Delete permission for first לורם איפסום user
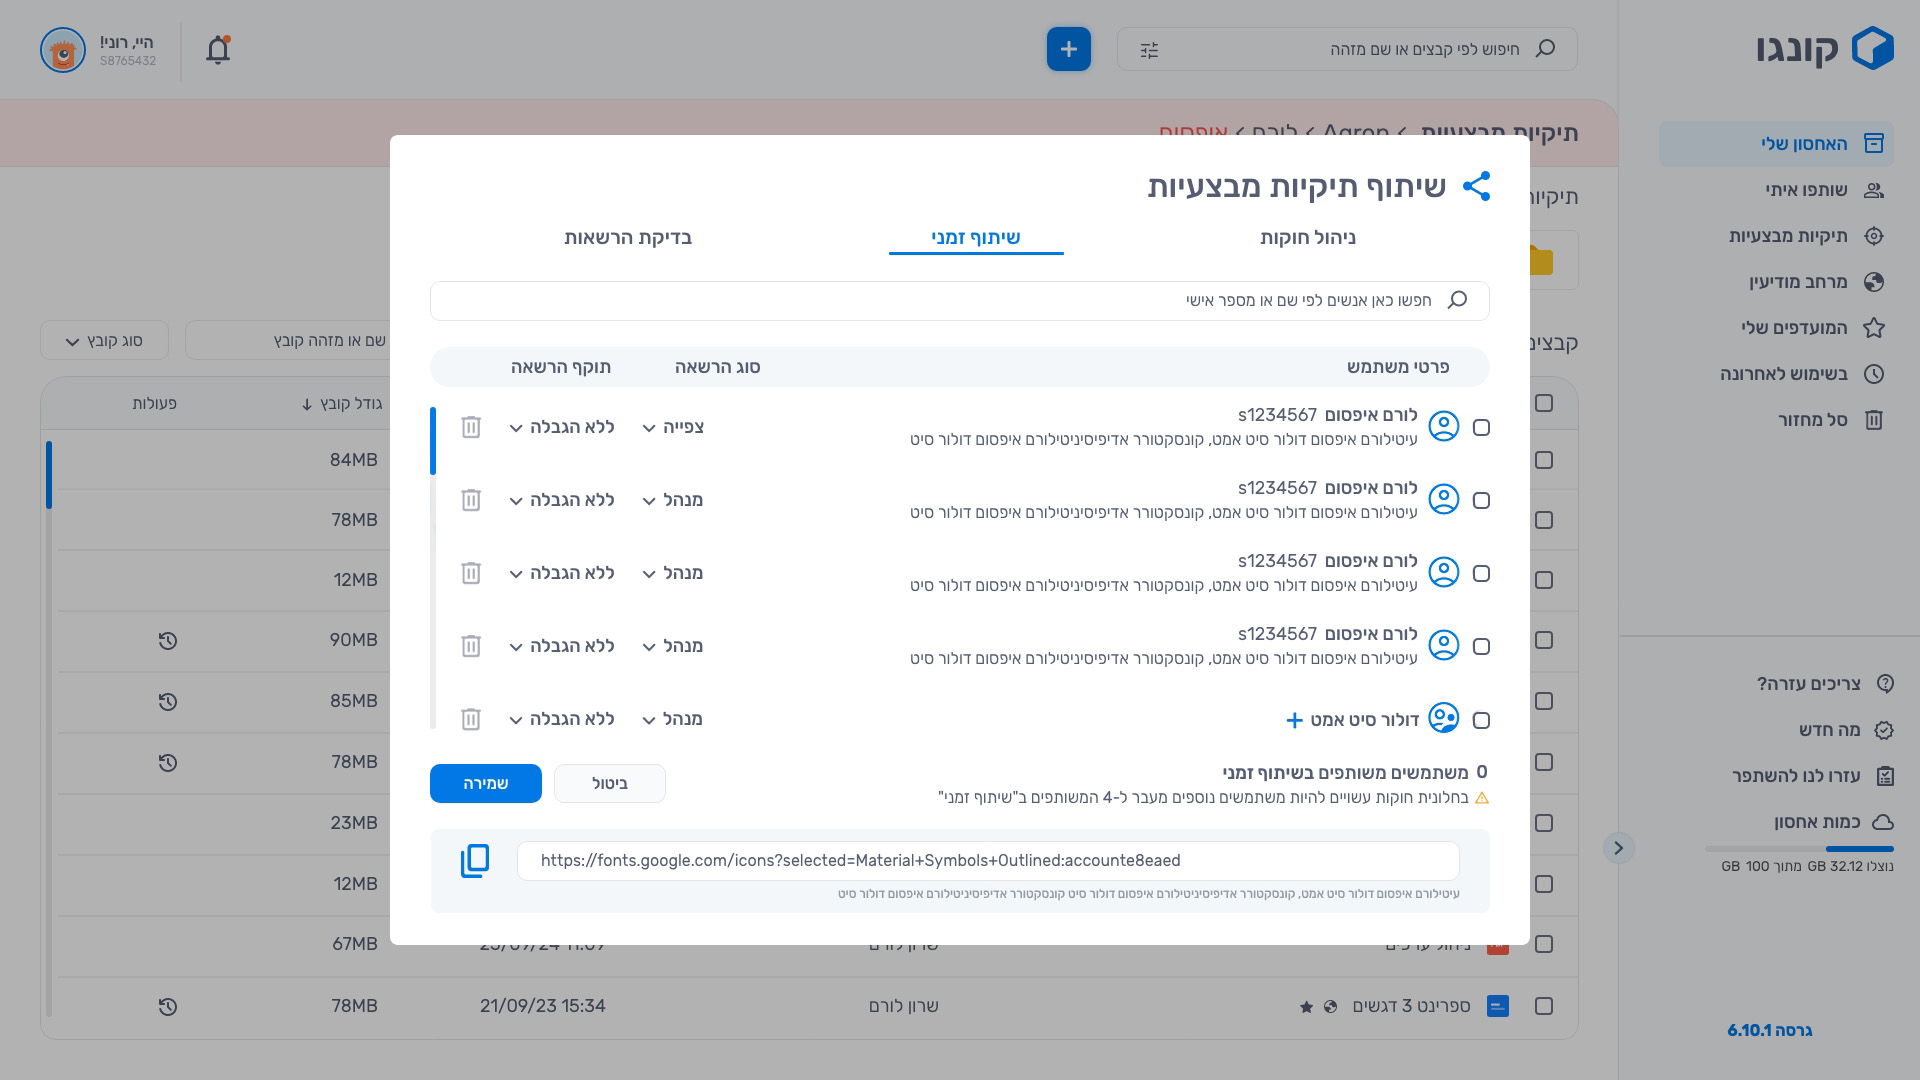 tap(471, 427)
